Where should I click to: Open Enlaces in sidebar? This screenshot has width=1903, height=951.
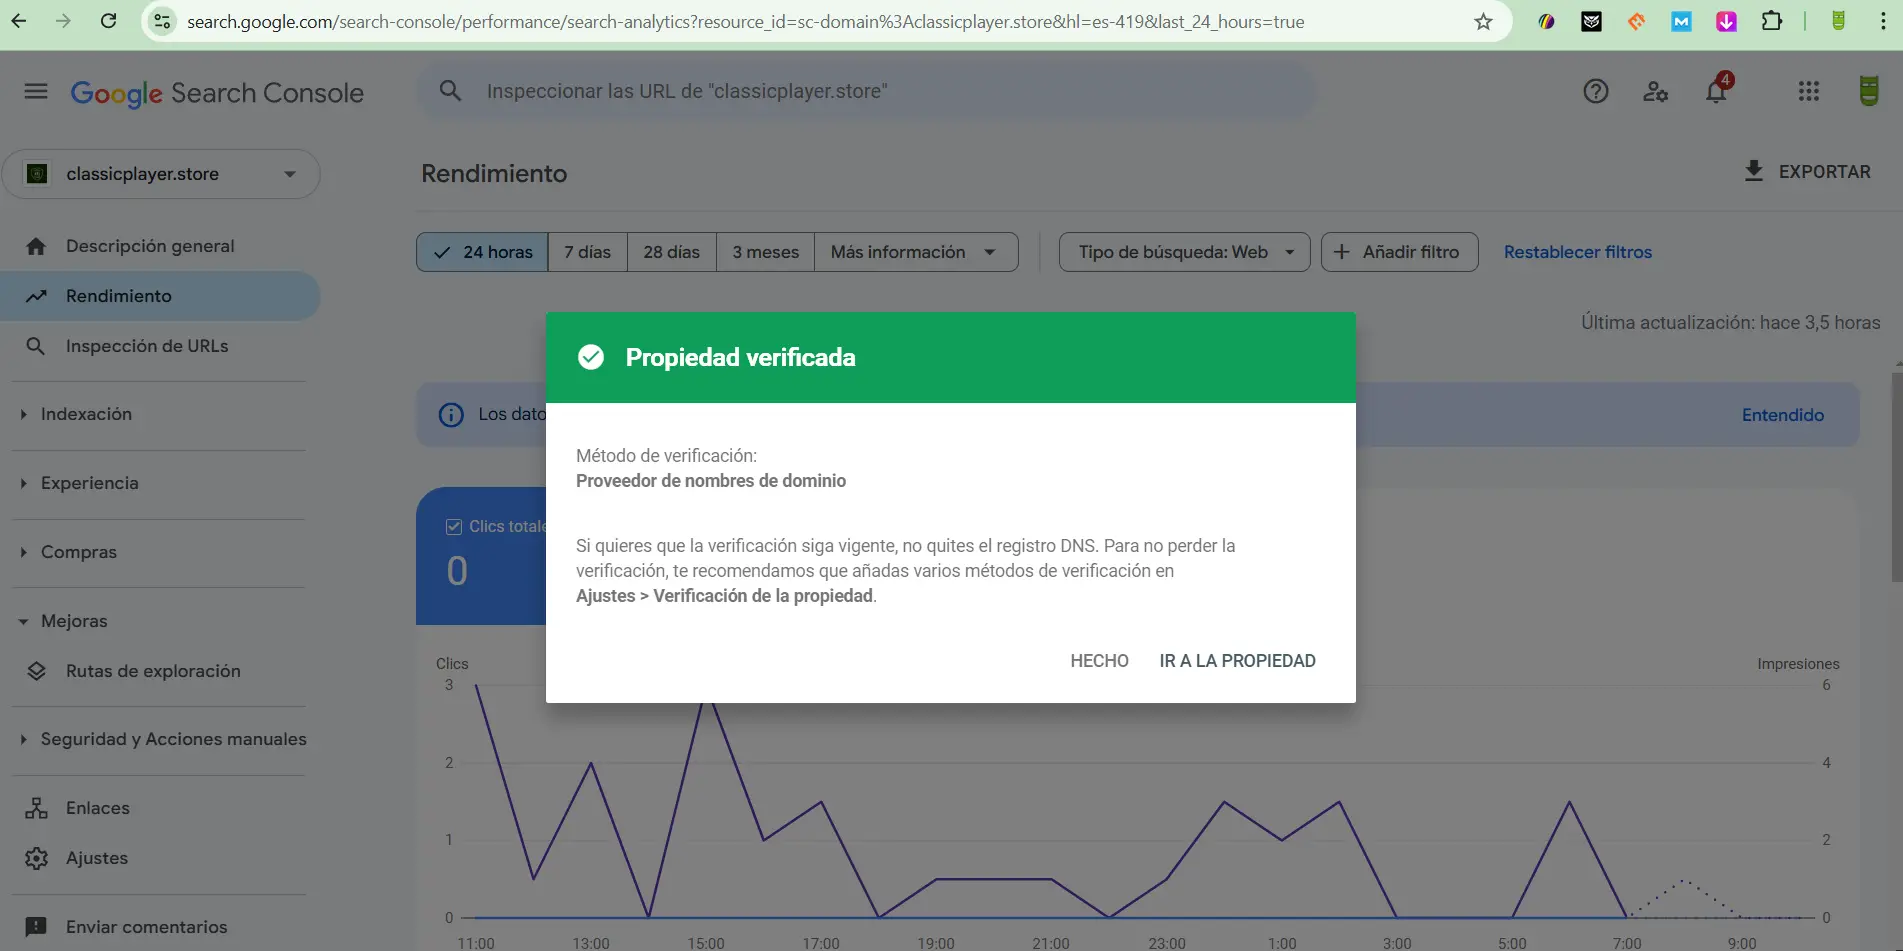[x=160, y=808]
